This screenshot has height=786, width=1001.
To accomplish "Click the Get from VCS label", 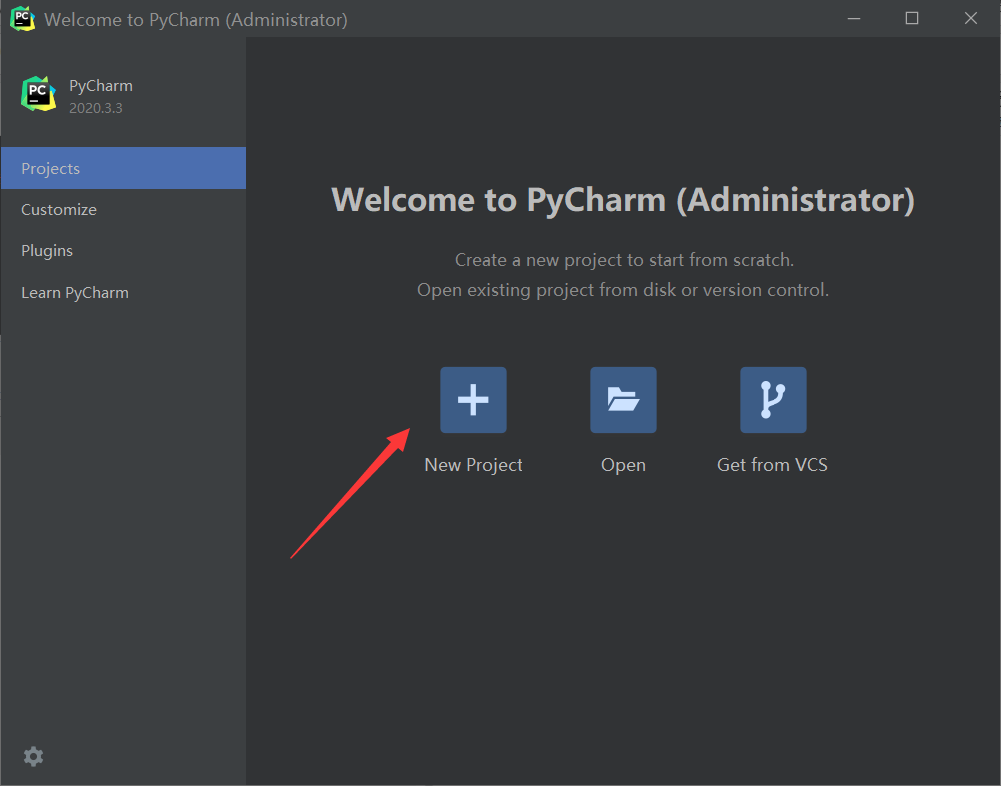I will 772,465.
